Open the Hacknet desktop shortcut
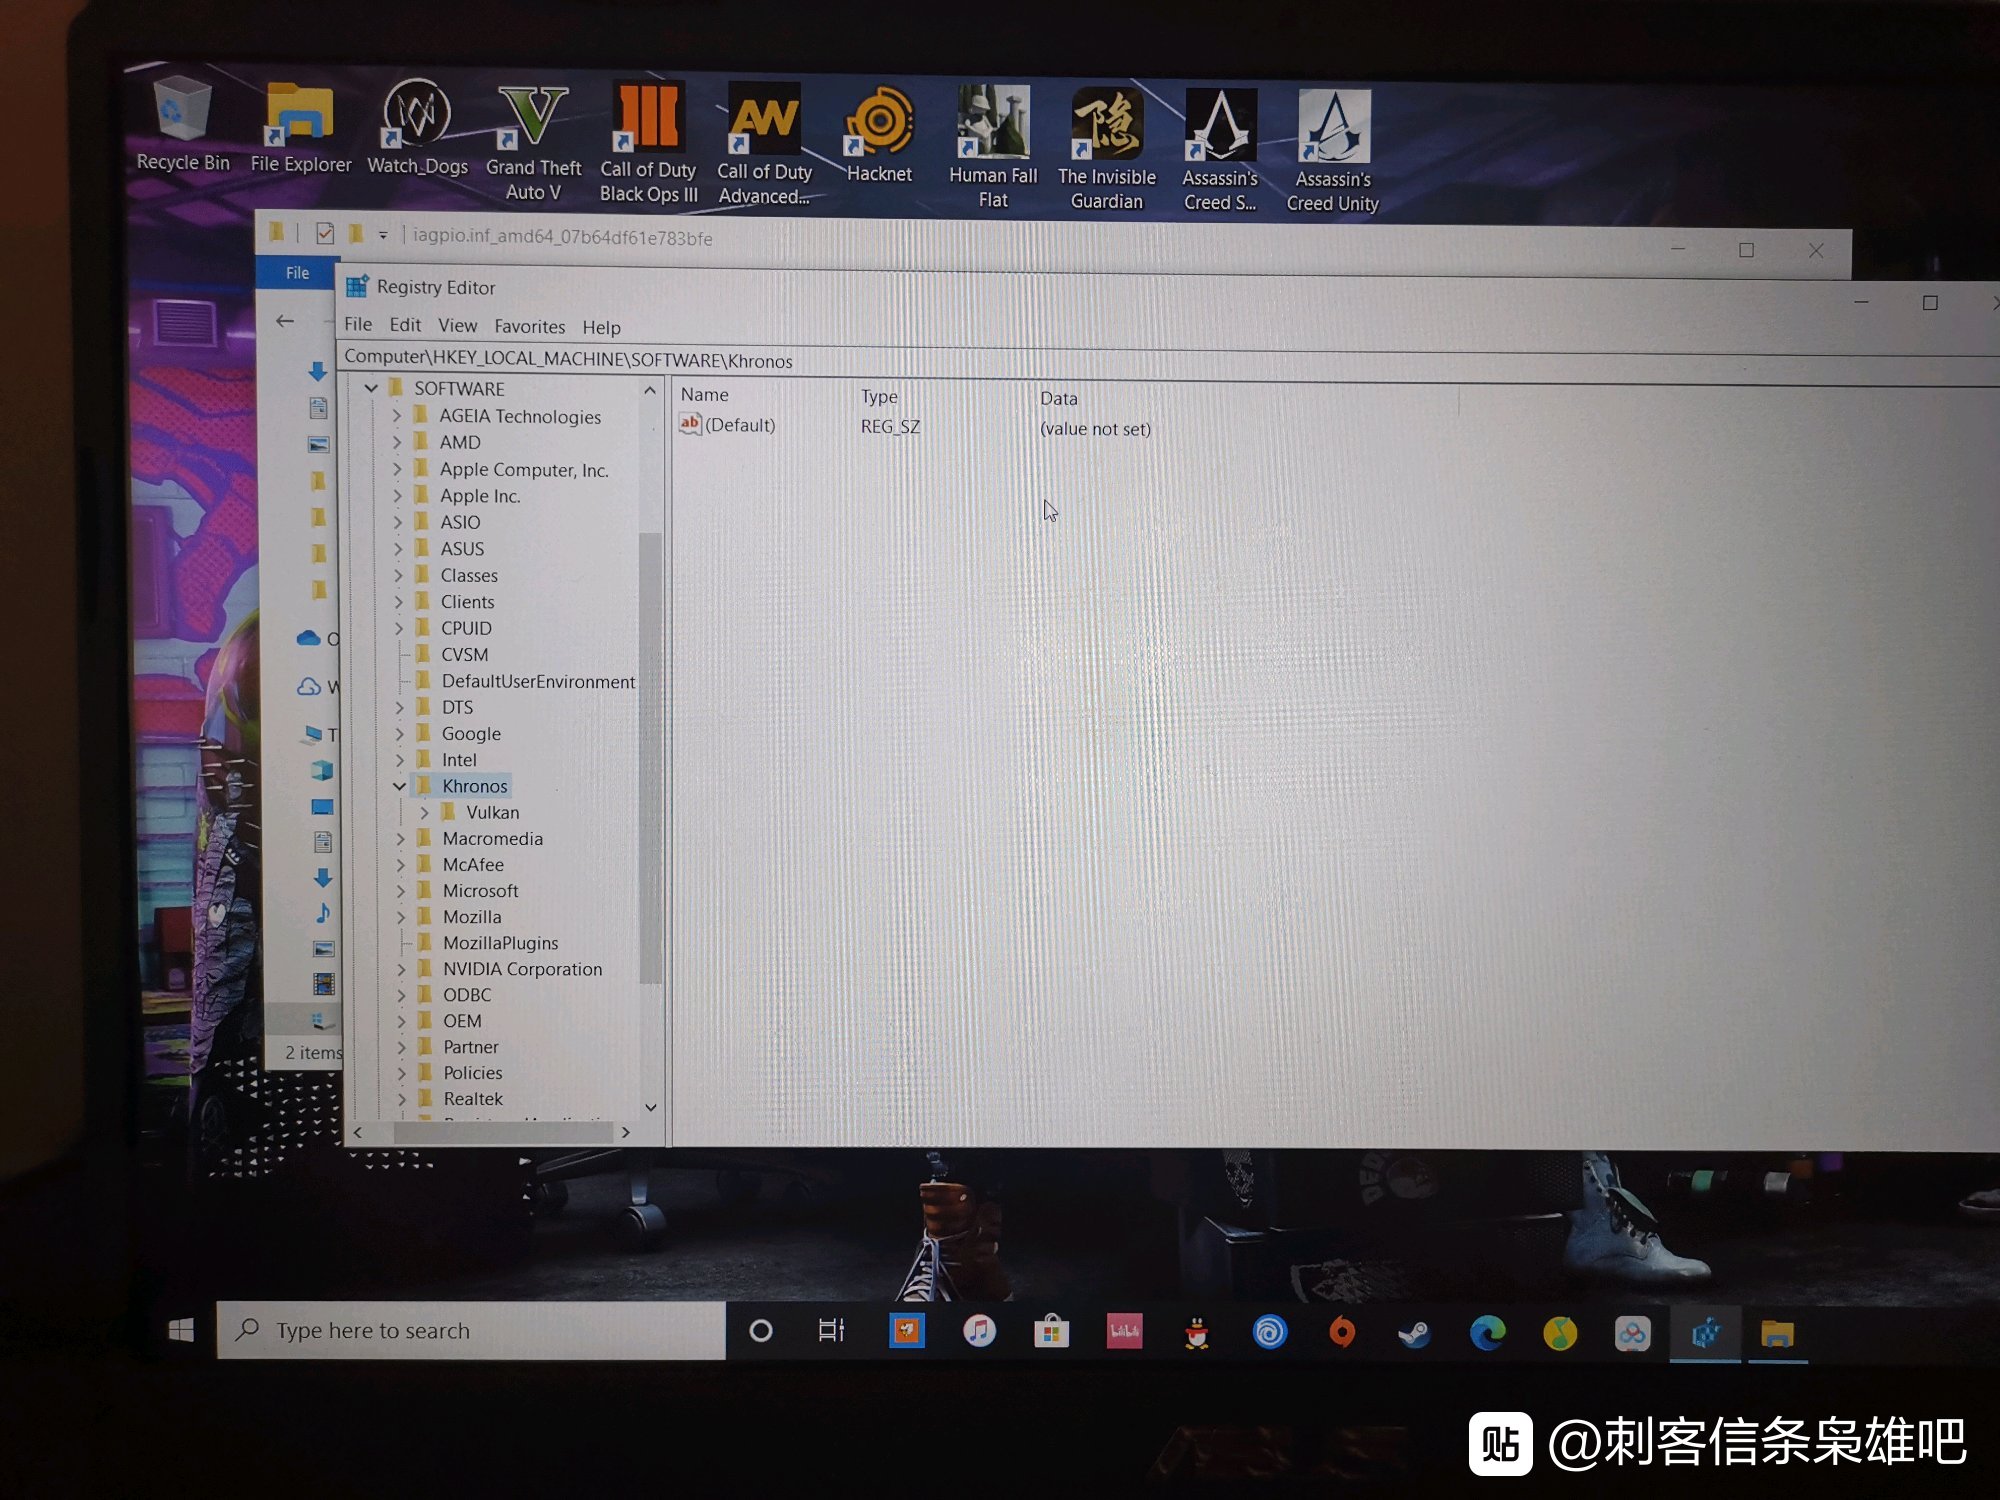This screenshot has height=1500, width=2000. click(x=879, y=135)
